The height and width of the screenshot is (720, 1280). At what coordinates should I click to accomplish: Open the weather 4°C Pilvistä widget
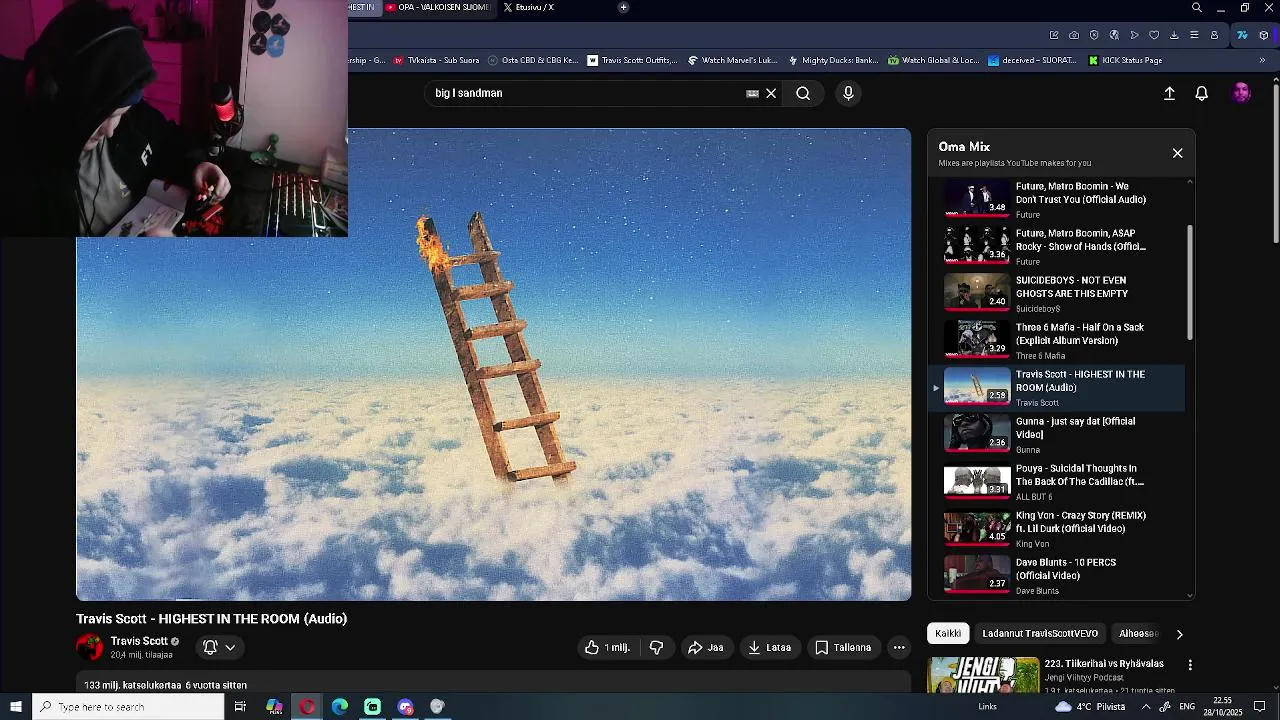coord(1091,707)
